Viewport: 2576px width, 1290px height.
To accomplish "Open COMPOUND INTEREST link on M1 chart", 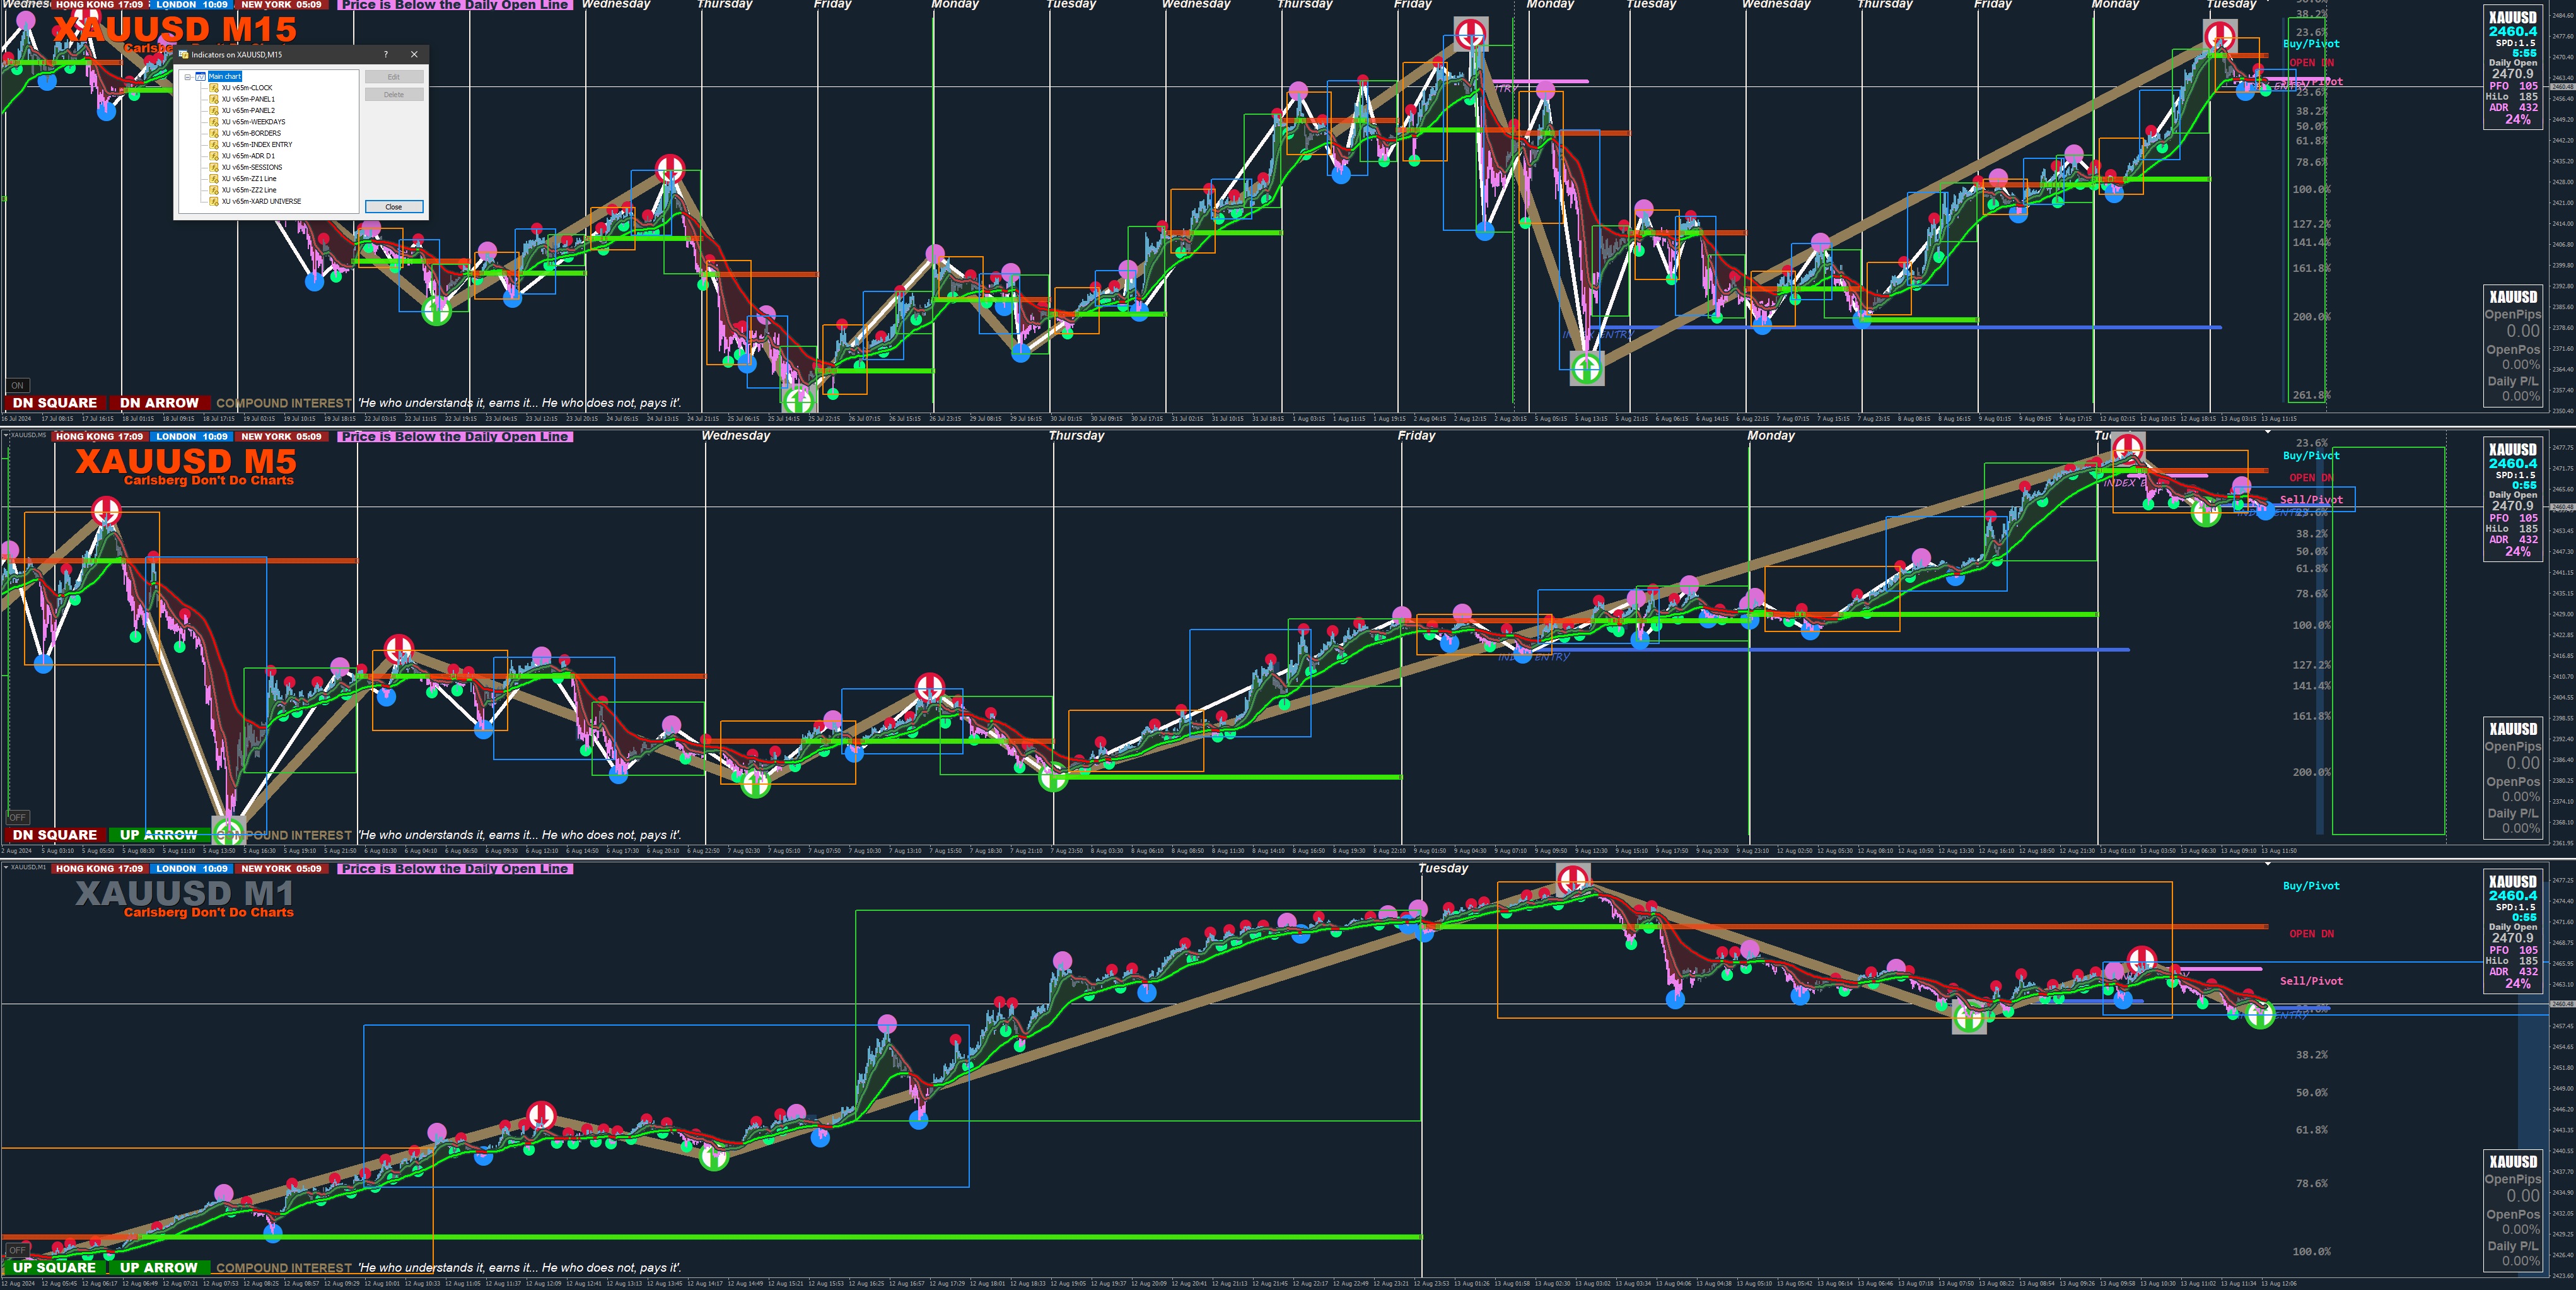I will click(x=284, y=1268).
